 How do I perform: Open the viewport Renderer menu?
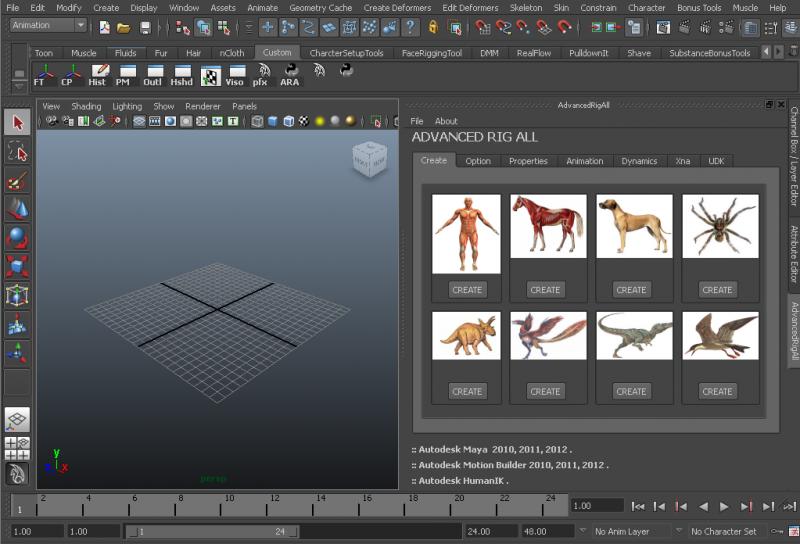(203, 106)
